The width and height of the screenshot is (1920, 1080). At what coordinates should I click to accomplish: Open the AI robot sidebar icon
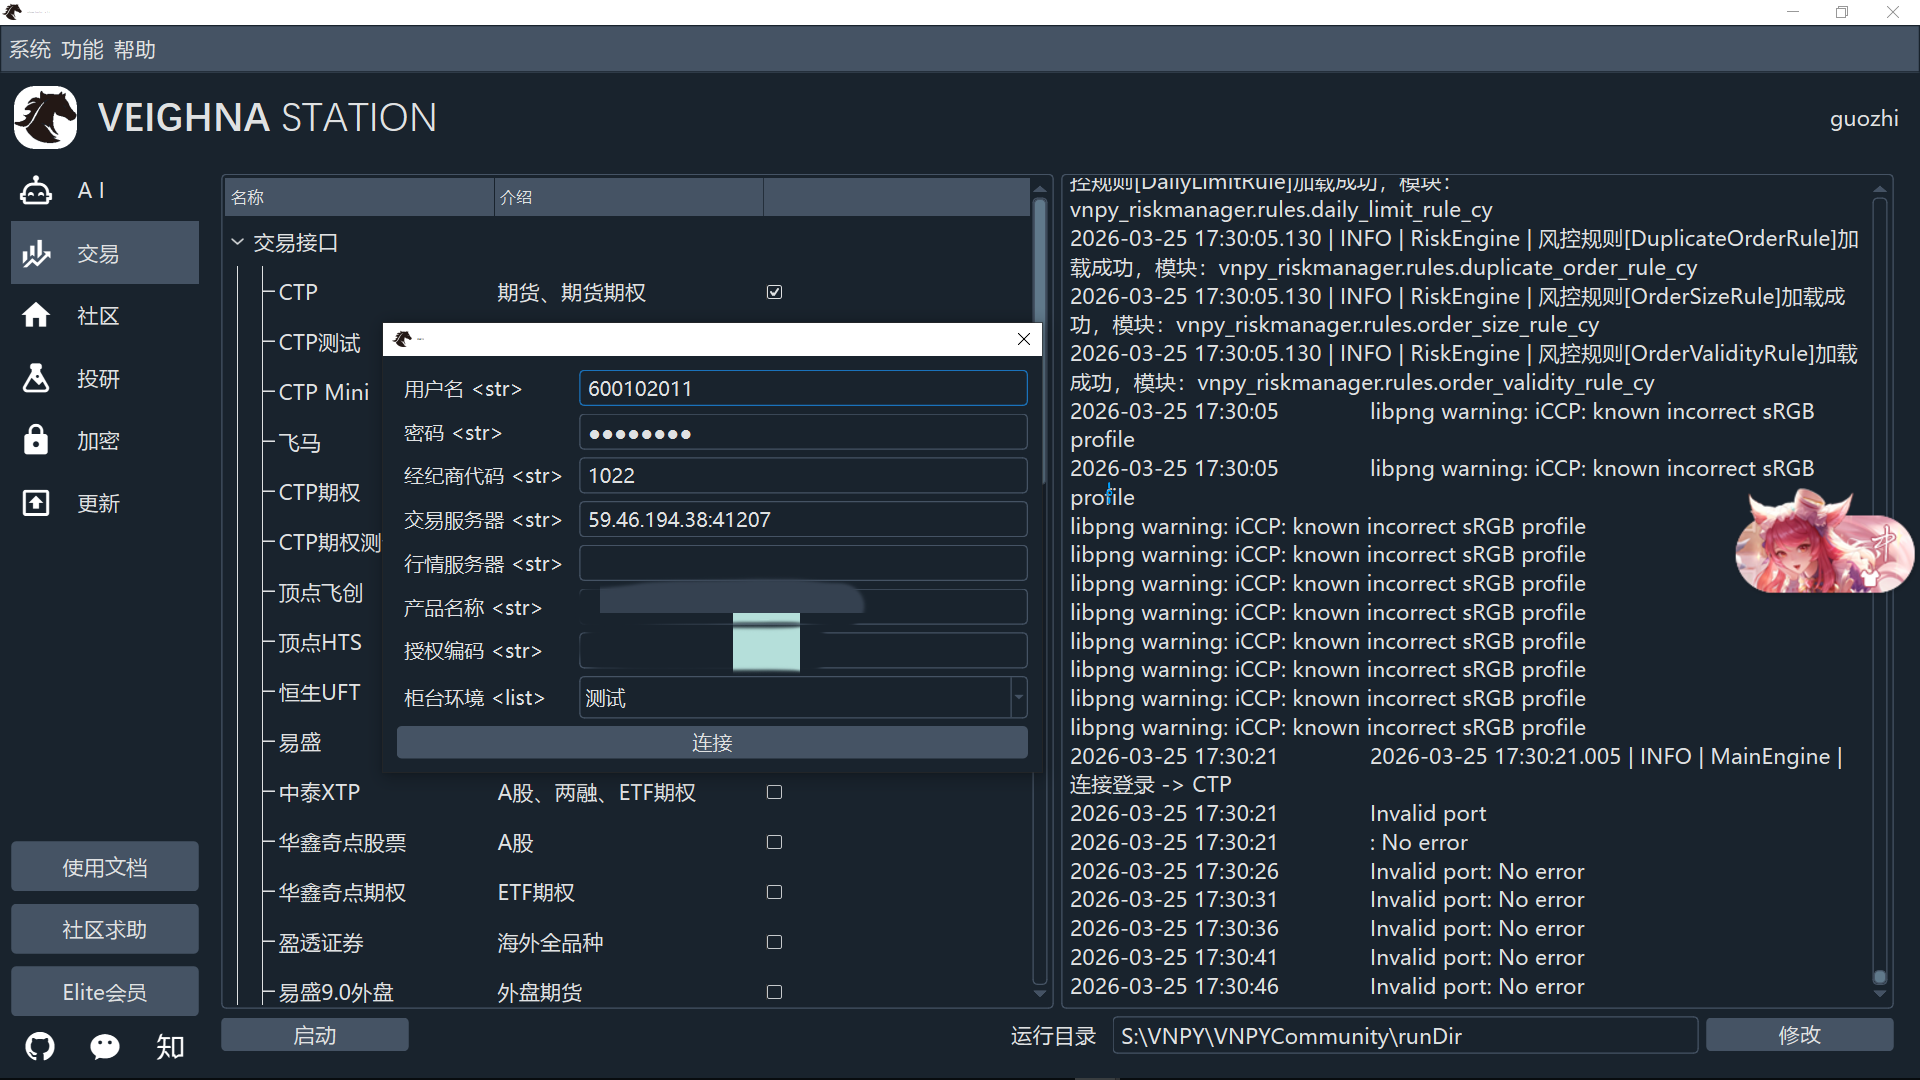tap(37, 190)
